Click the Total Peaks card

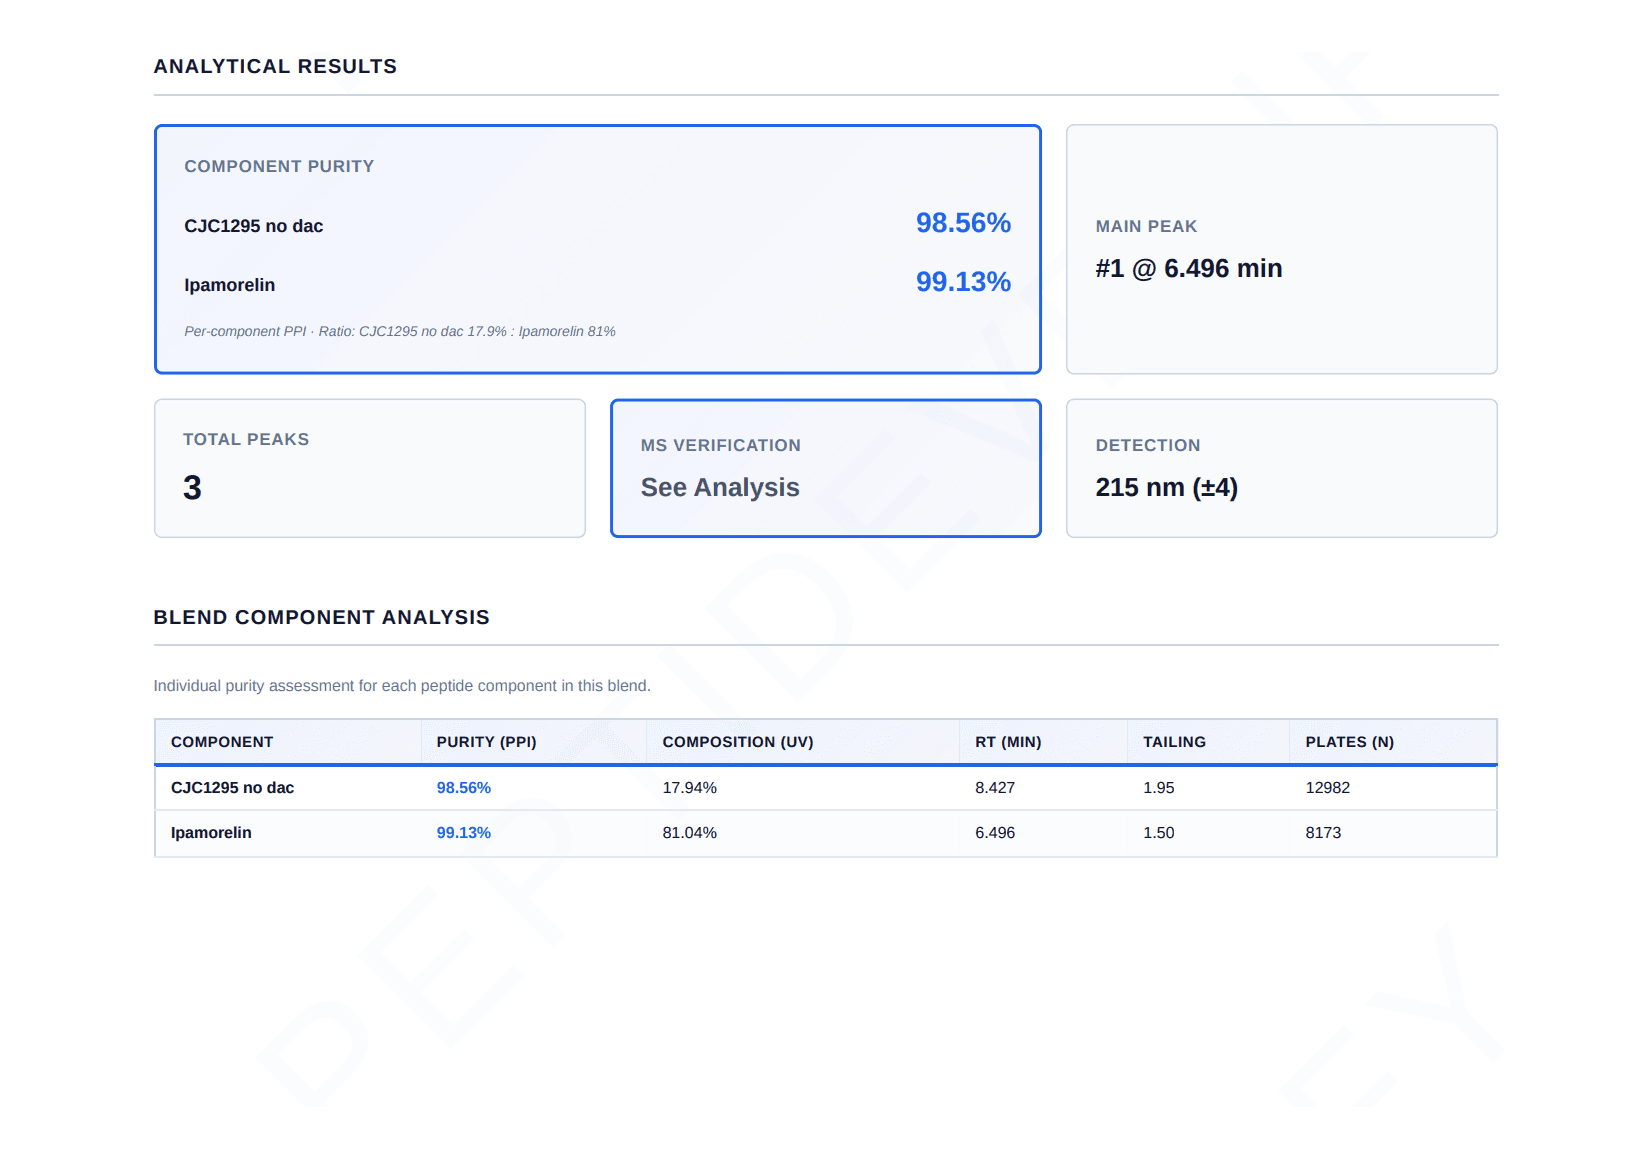point(370,468)
